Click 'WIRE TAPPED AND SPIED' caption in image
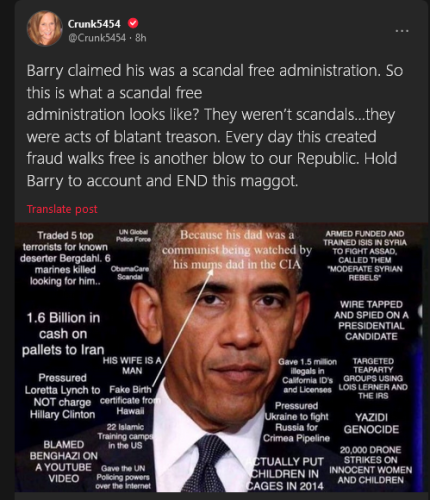Image resolution: width=430 pixels, height=500 pixels. pyautogui.click(x=371, y=320)
